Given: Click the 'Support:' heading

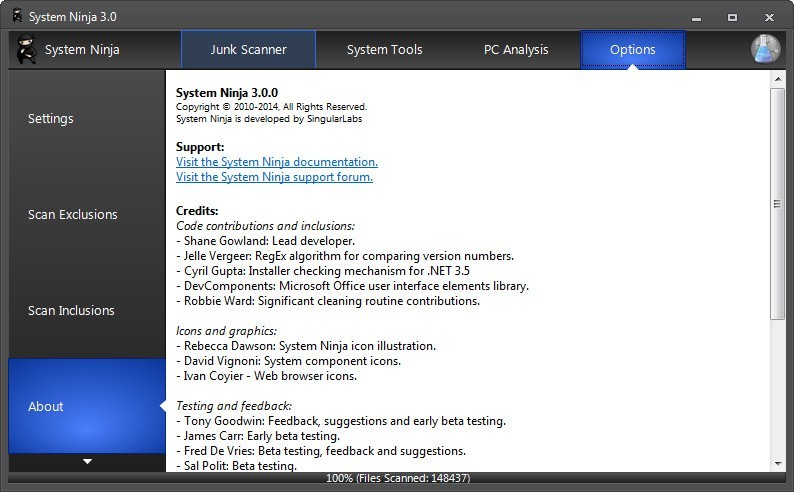Looking at the screenshot, I should 200,147.
